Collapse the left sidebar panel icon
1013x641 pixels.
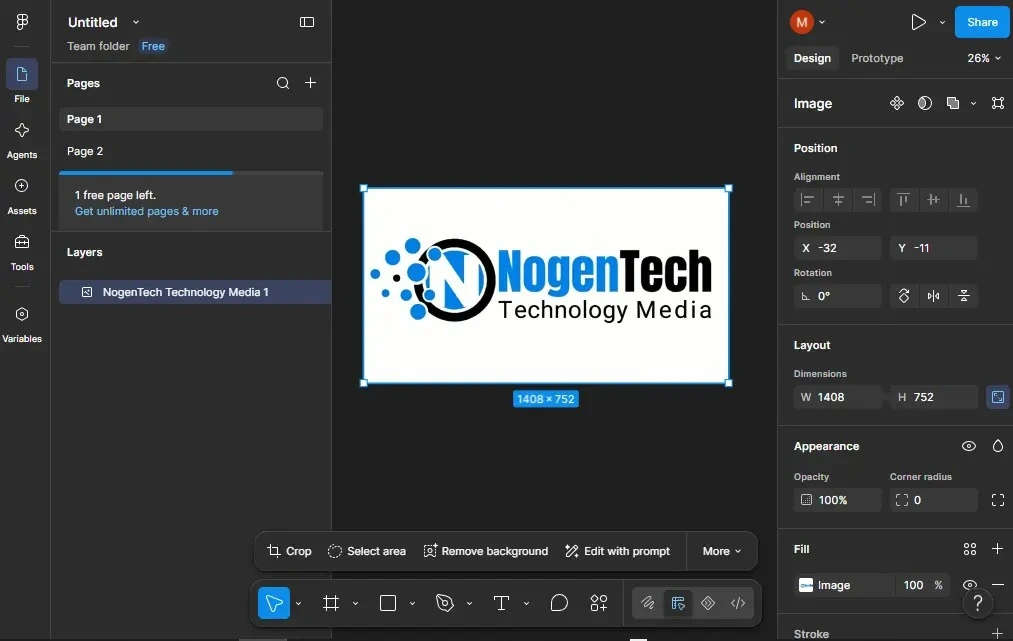(307, 22)
